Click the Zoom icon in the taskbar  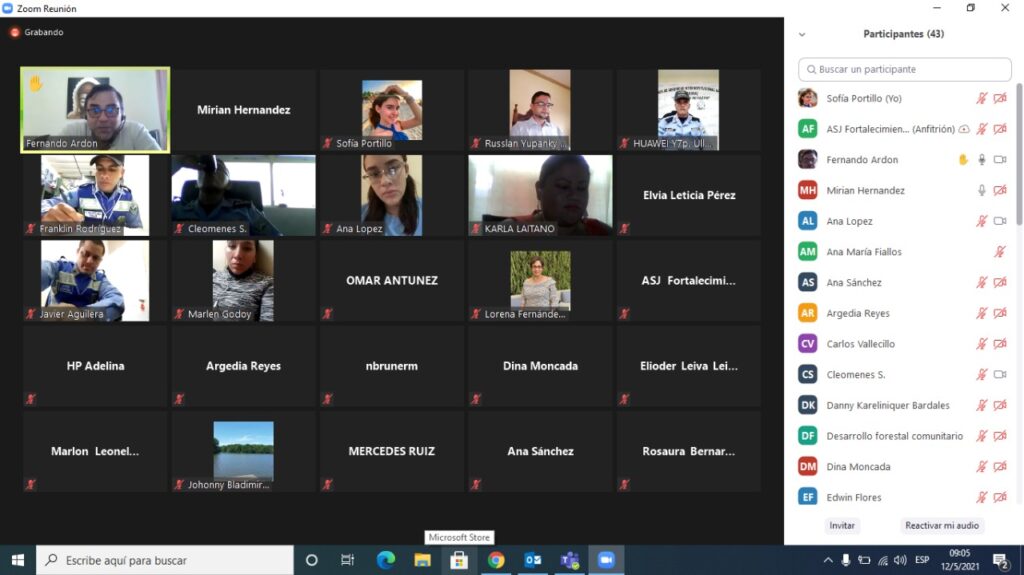click(x=605, y=560)
